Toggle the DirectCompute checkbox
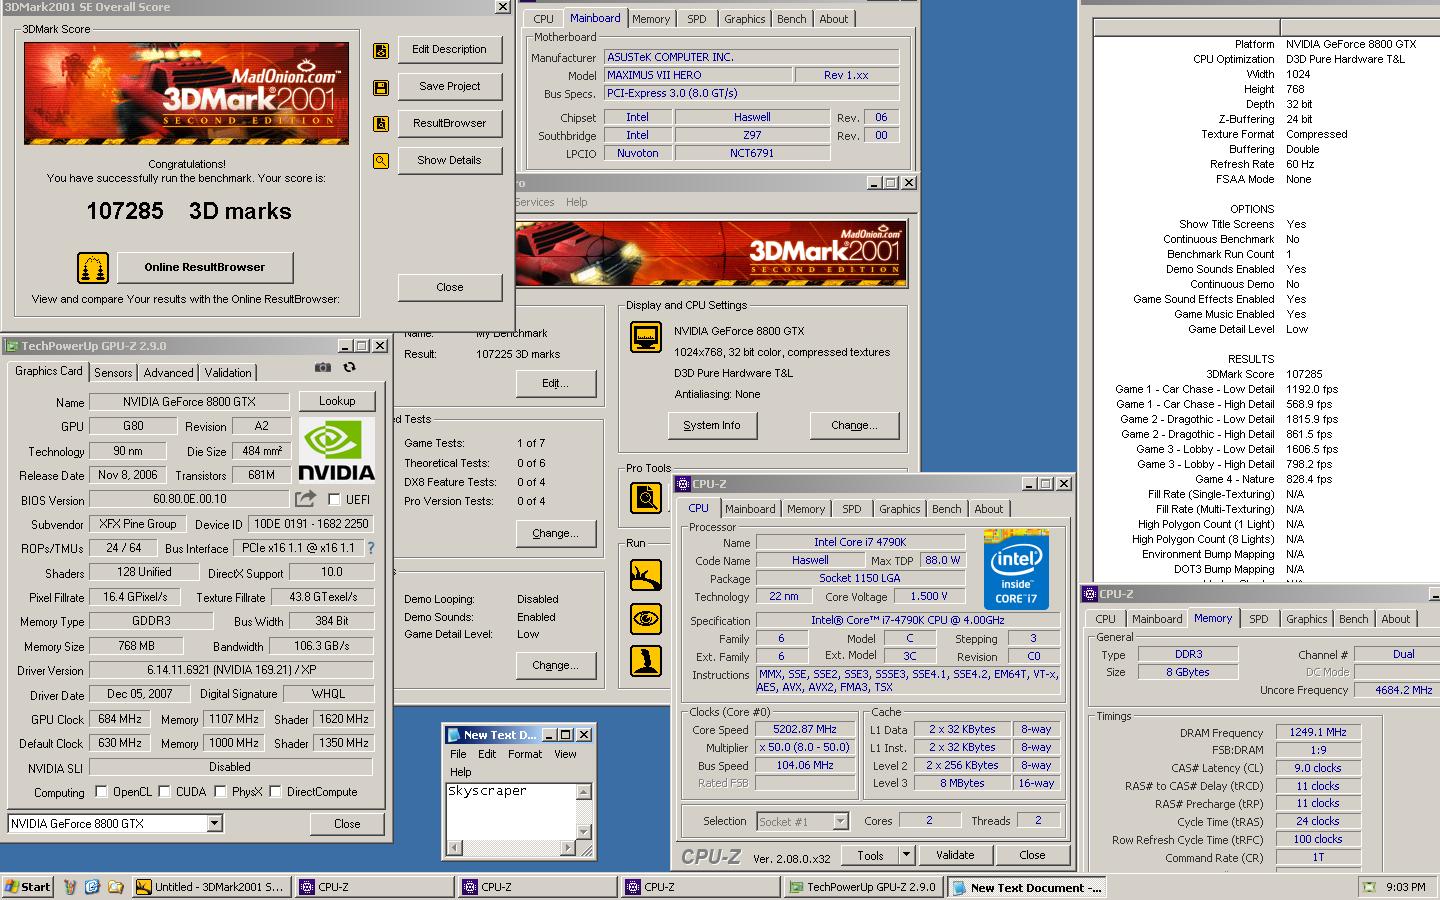The image size is (1440, 900). click(275, 792)
